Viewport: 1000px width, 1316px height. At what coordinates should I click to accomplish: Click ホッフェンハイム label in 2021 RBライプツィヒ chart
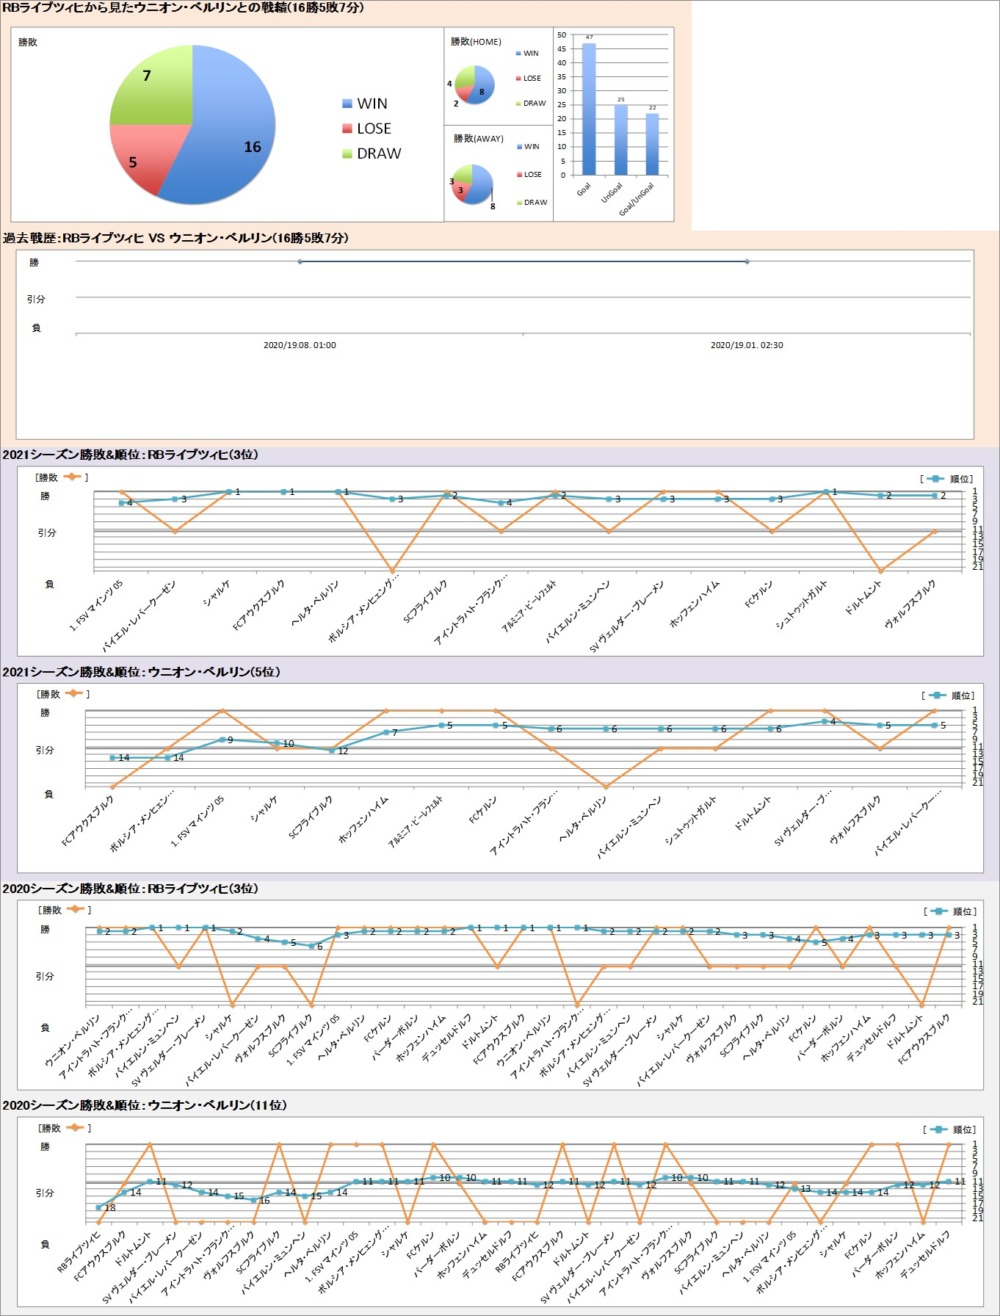695,602
